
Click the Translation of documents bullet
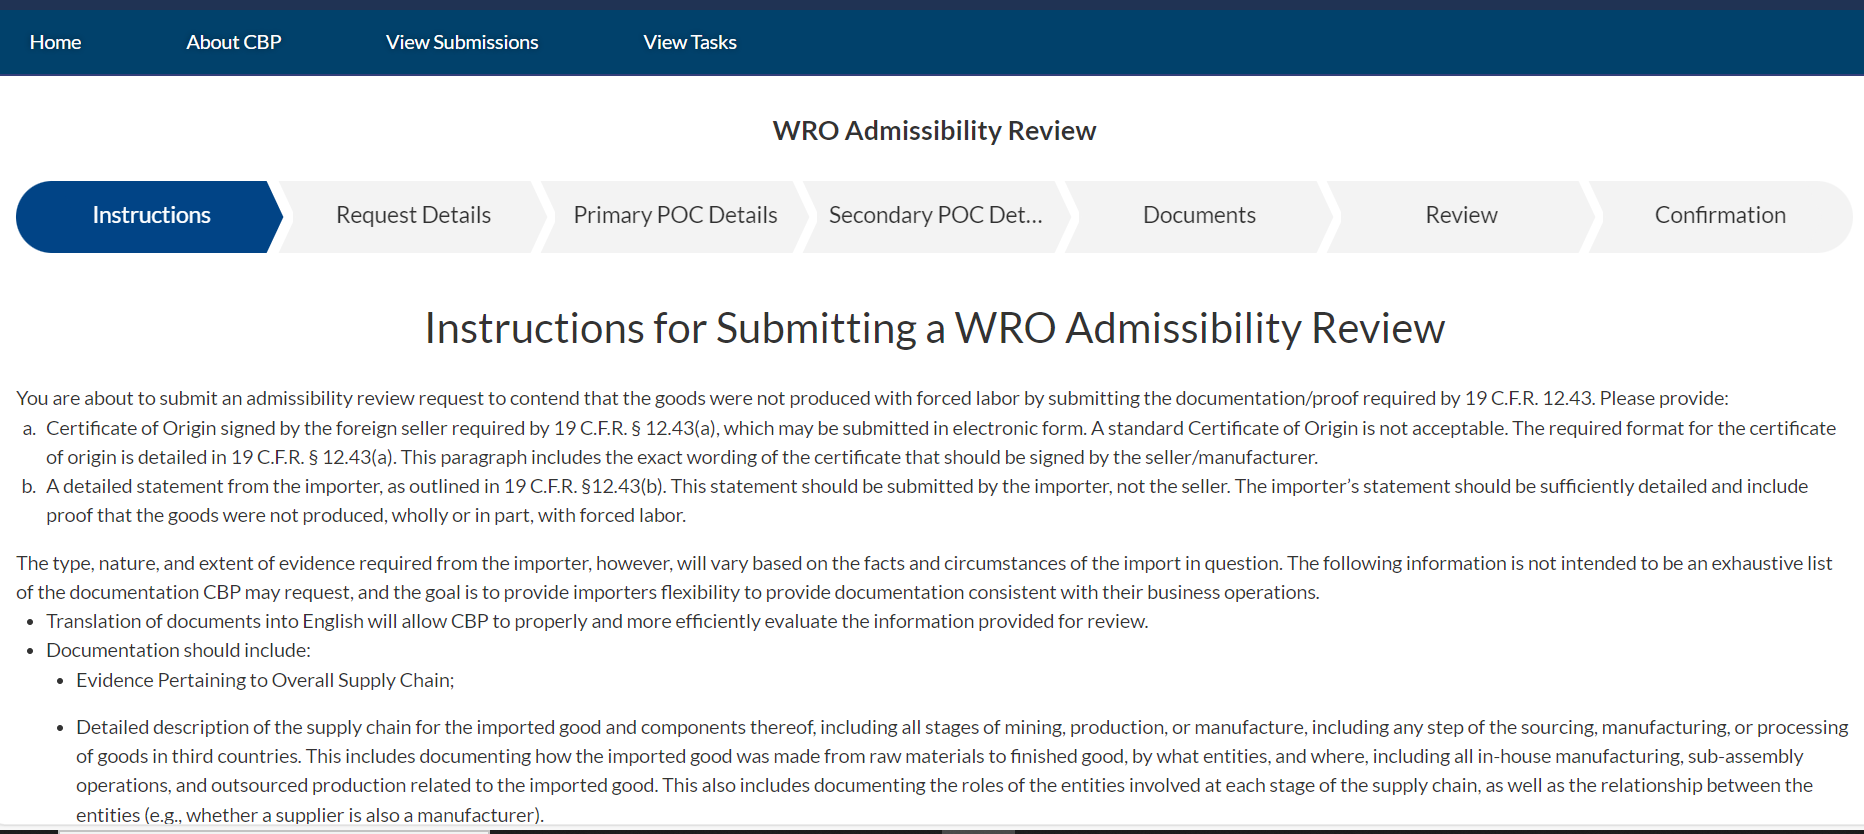pyautogui.click(x=597, y=621)
